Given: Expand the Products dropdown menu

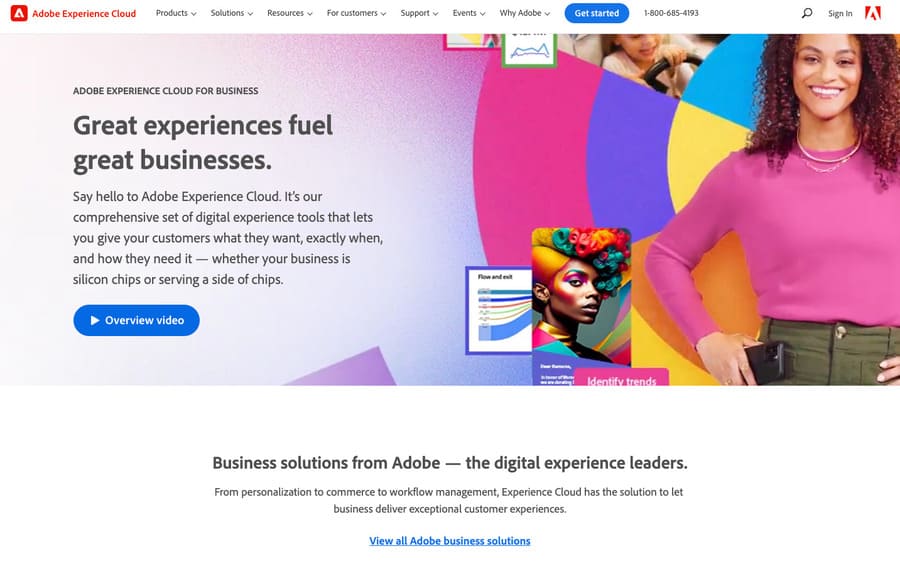Looking at the screenshot, I should pyautogui.click(x=176, y=13).
